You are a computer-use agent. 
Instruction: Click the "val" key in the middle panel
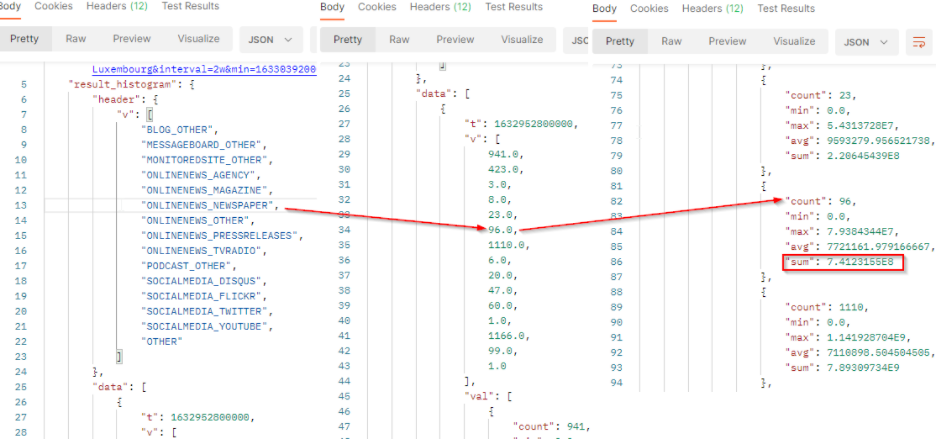click(x=478, y=396)
